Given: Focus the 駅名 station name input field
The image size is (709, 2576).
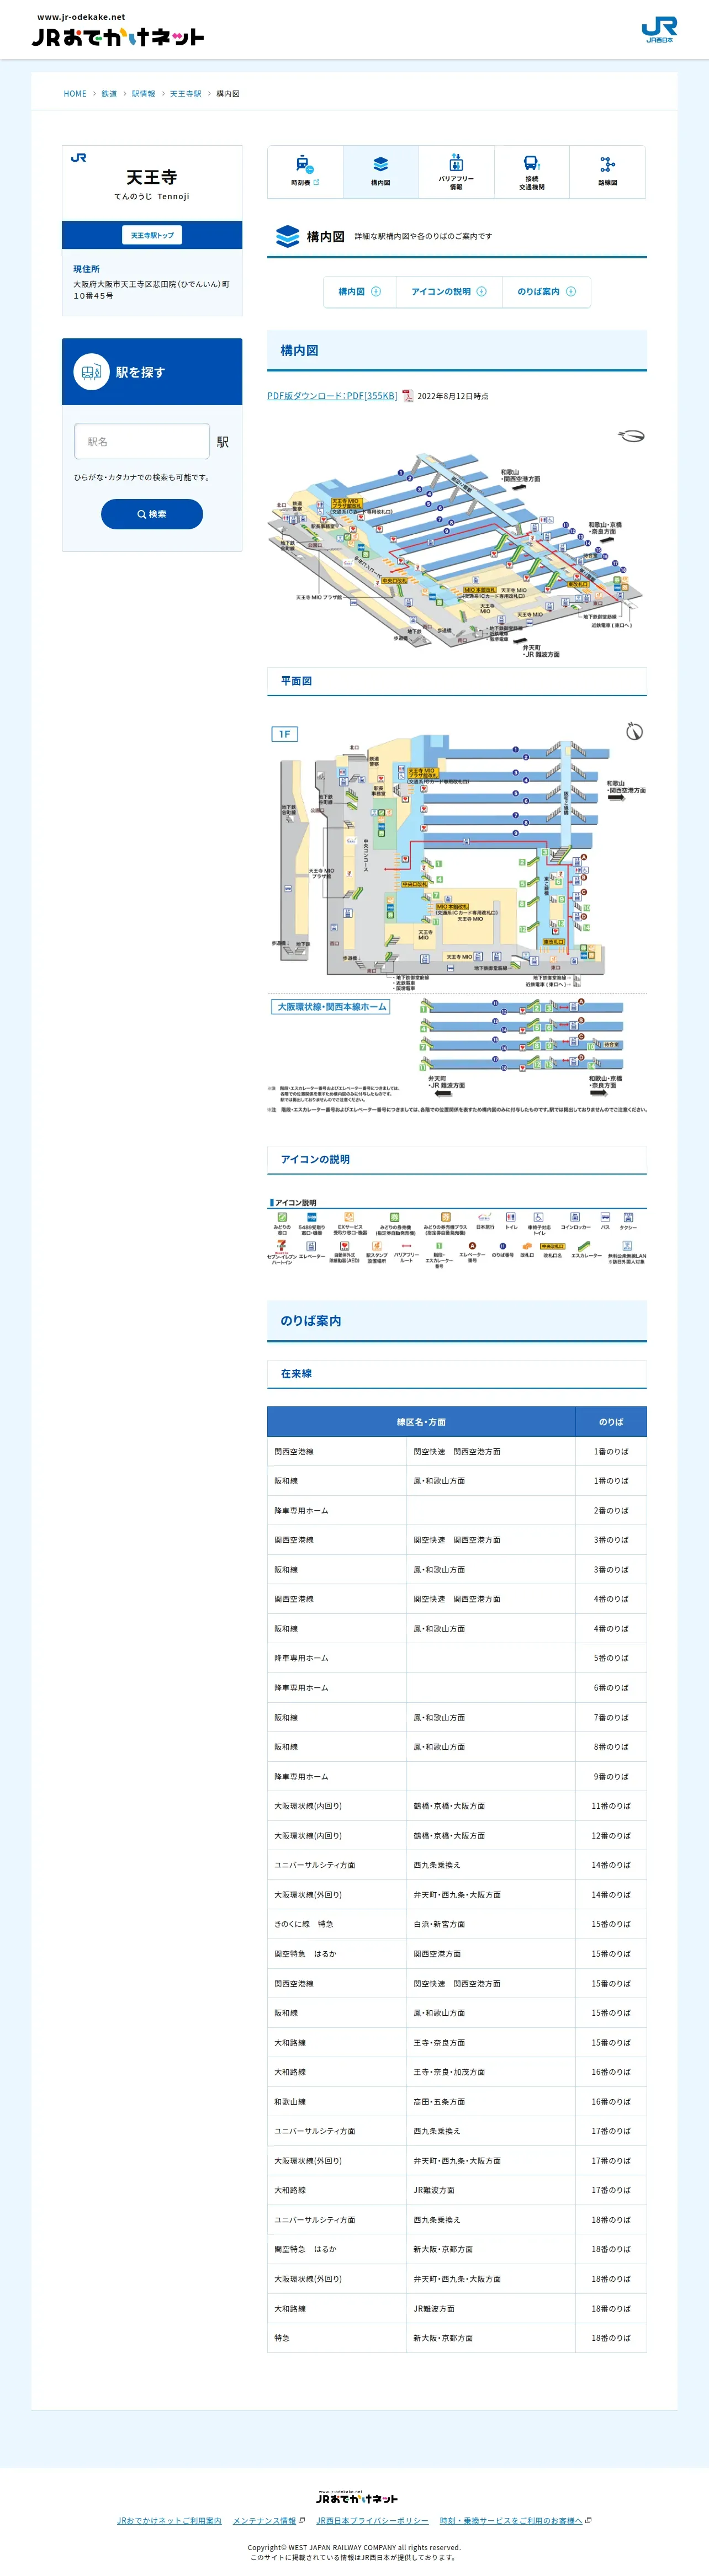Looking at the screenshot, I should (x=142, y=441).
